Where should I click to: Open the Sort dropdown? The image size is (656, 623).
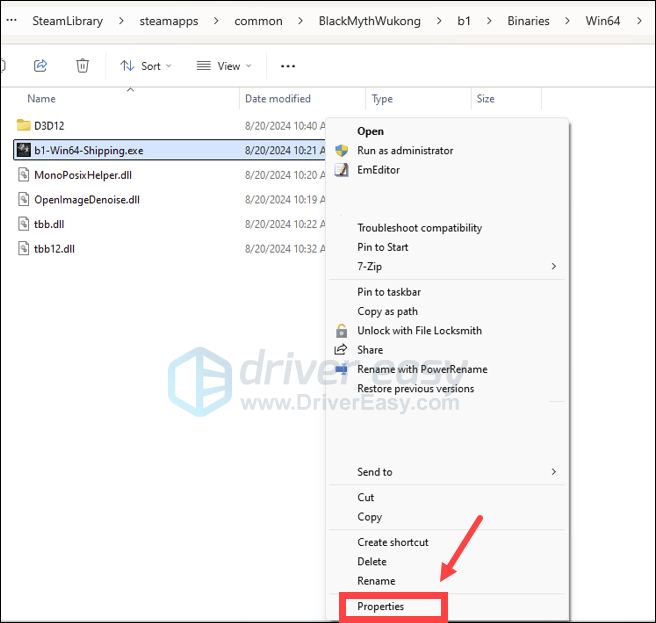(146, 66)
